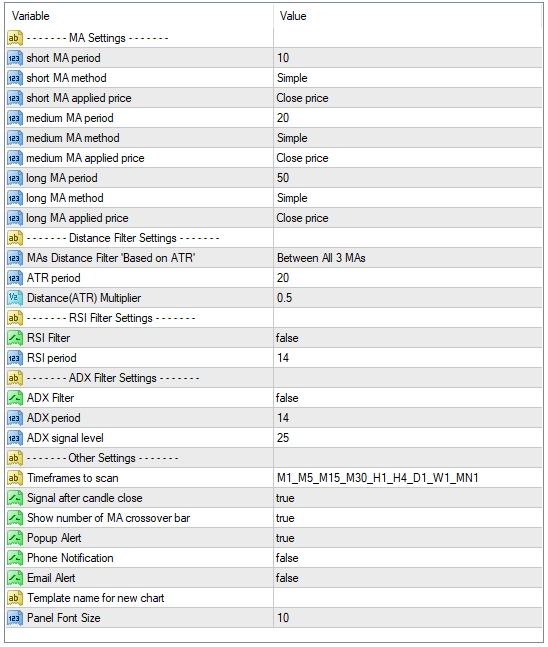The height and width of the screenshot is (647, 548).
Task: Click the integer icon beside ADX period
Action: click(14, 418)
